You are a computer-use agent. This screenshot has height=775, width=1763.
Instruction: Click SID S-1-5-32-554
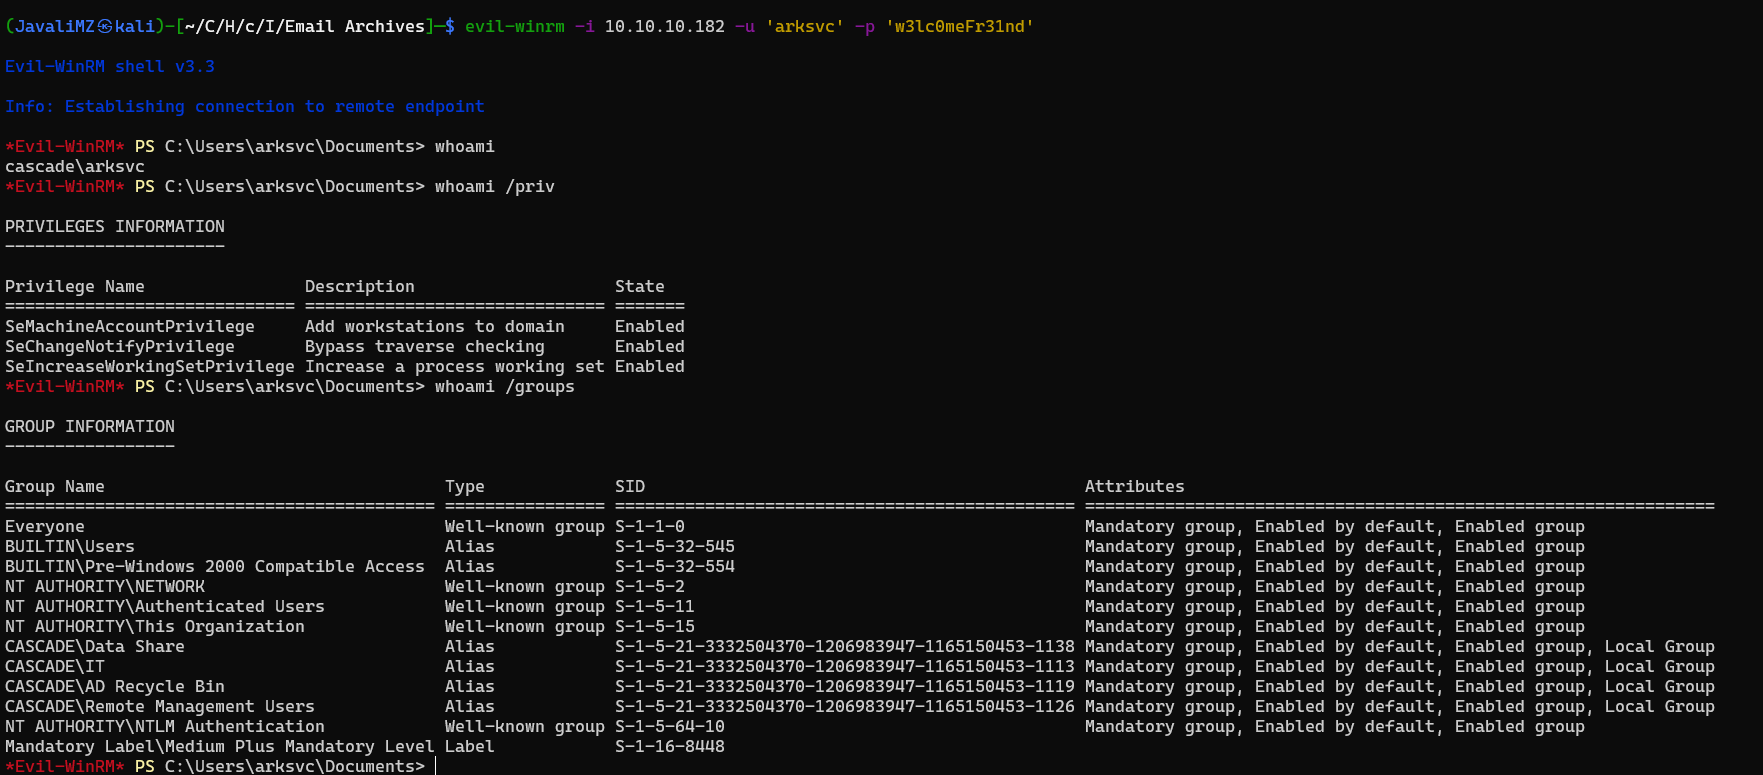click(x=675, y=566)
